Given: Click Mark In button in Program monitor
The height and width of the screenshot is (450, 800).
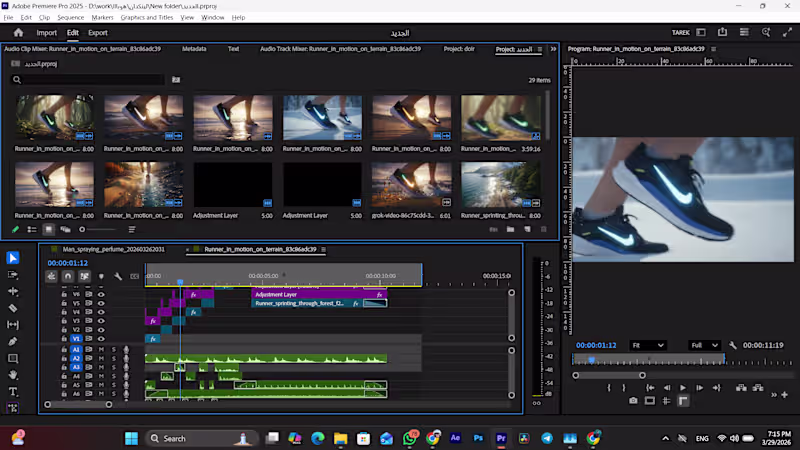Looking at the screenshot, I should (x=609, y=388).
